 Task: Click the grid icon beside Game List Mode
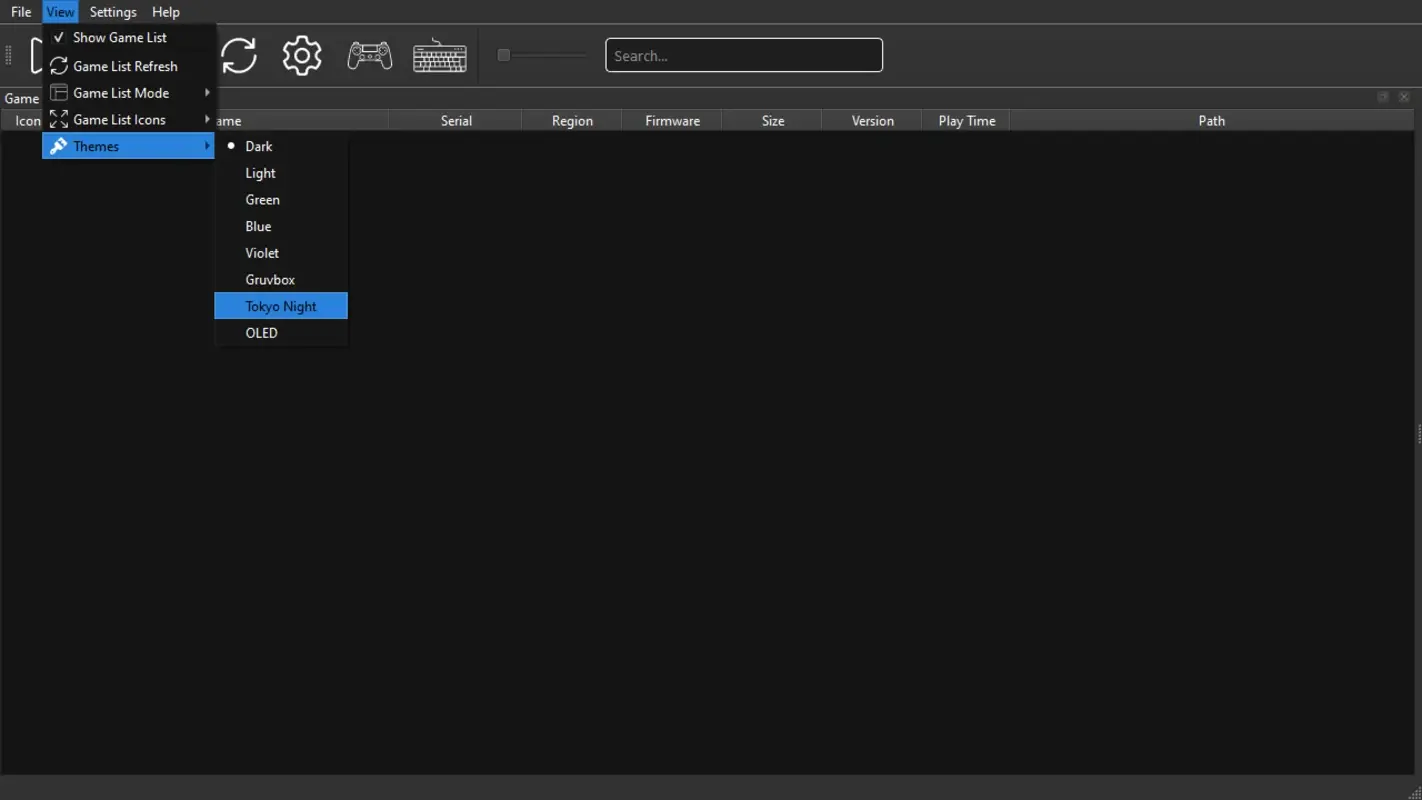[x=59, y=92]
